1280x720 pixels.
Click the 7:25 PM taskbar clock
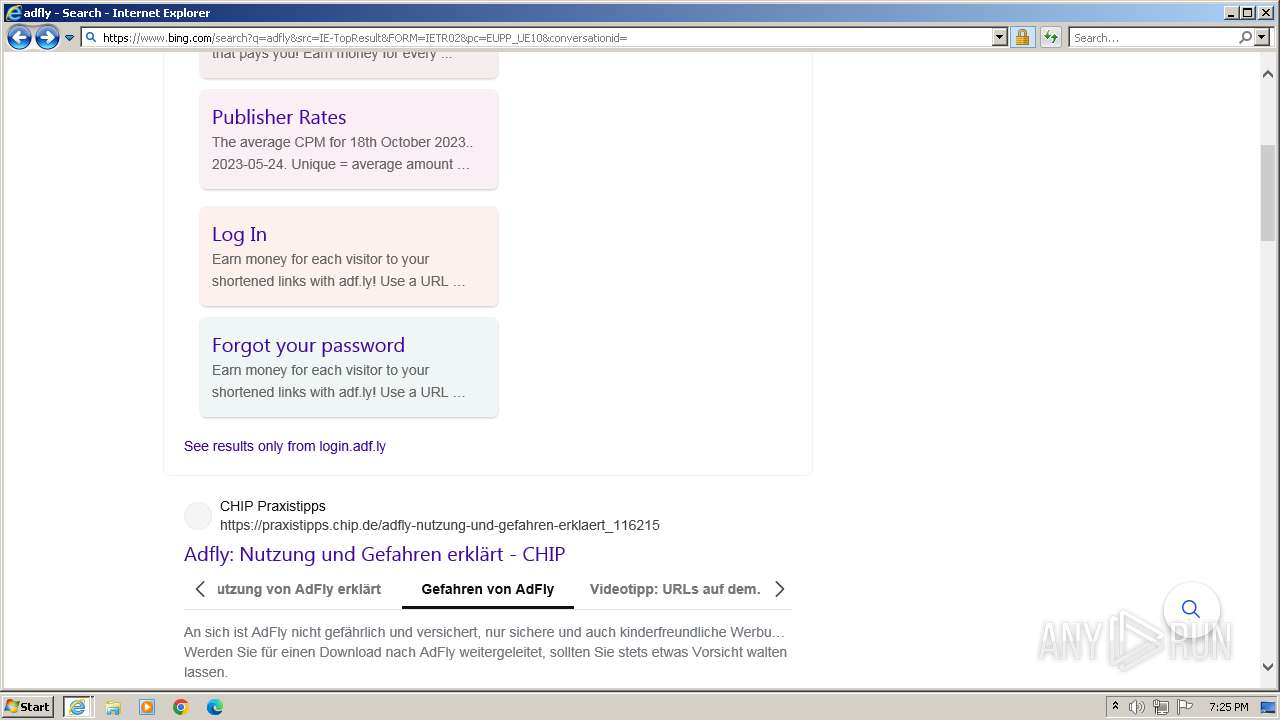(1228, 707)
